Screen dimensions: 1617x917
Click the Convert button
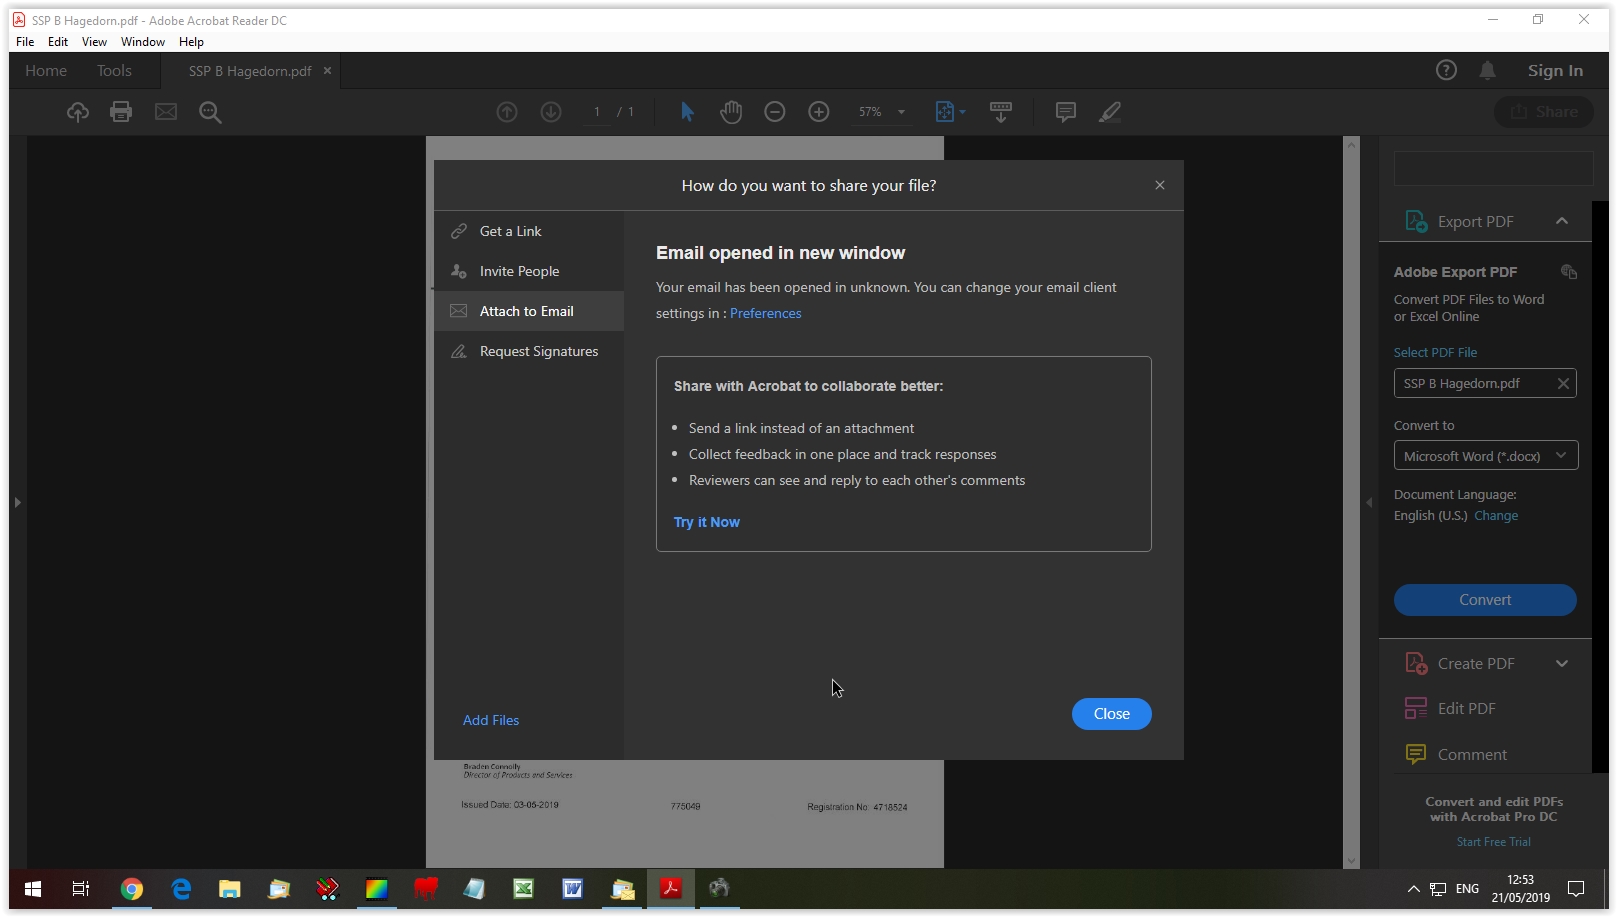click(x=1485, y=600)
